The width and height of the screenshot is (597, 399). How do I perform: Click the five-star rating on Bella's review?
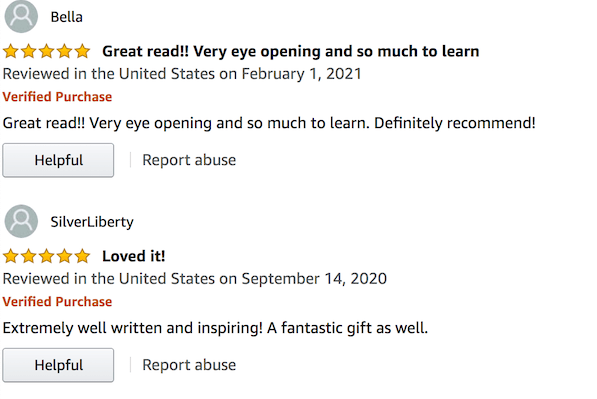pyautogui.click(x=46, y=51)
